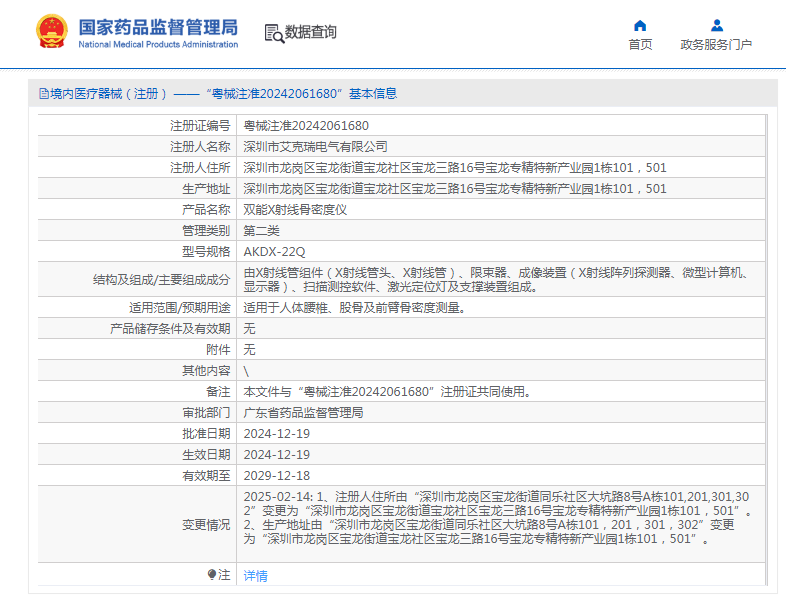Click the 注册证编号 label
Viewport: 786px width, 600px height.
tap(200, 126)
